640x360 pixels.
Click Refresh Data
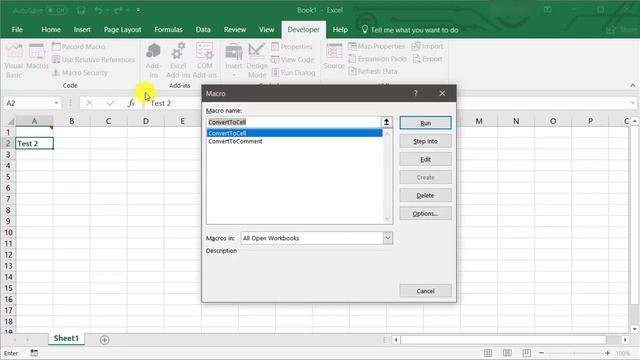[x=373, y=71]
